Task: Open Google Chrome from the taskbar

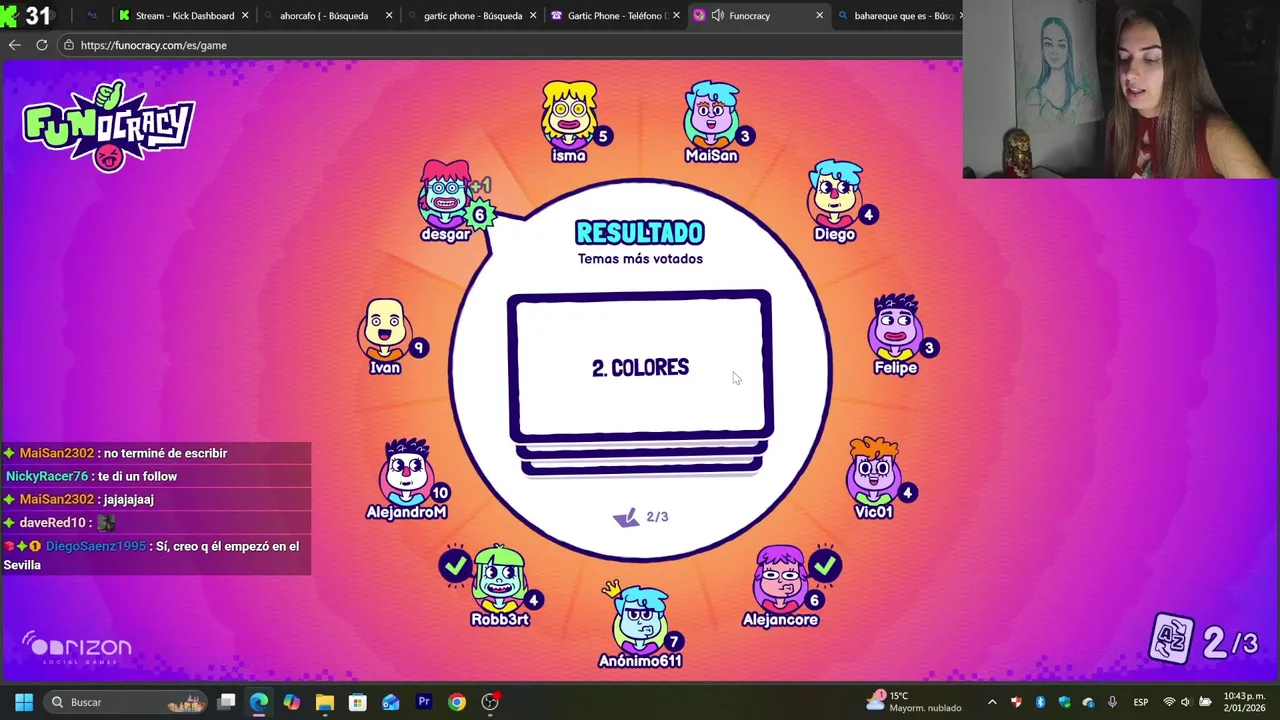Action: (x=457, y=702)
